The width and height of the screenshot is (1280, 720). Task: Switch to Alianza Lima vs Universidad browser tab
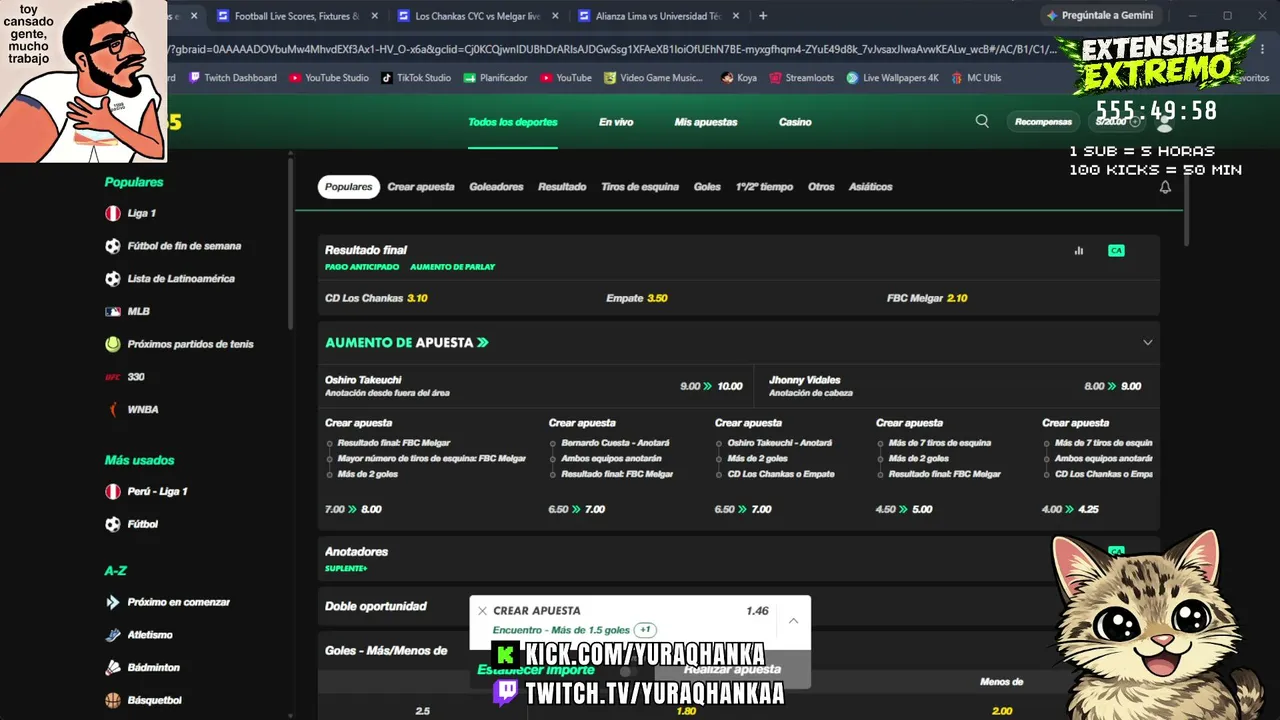click(658, 16)
